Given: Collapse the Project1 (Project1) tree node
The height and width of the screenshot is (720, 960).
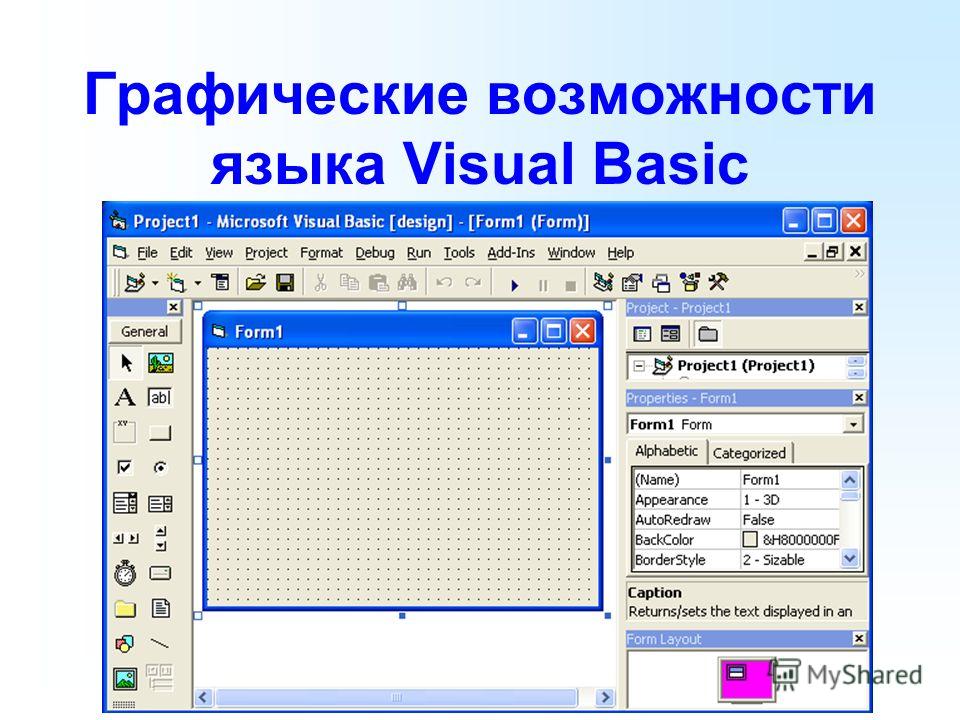Looking at the screenshot, I should coord(639,366).
